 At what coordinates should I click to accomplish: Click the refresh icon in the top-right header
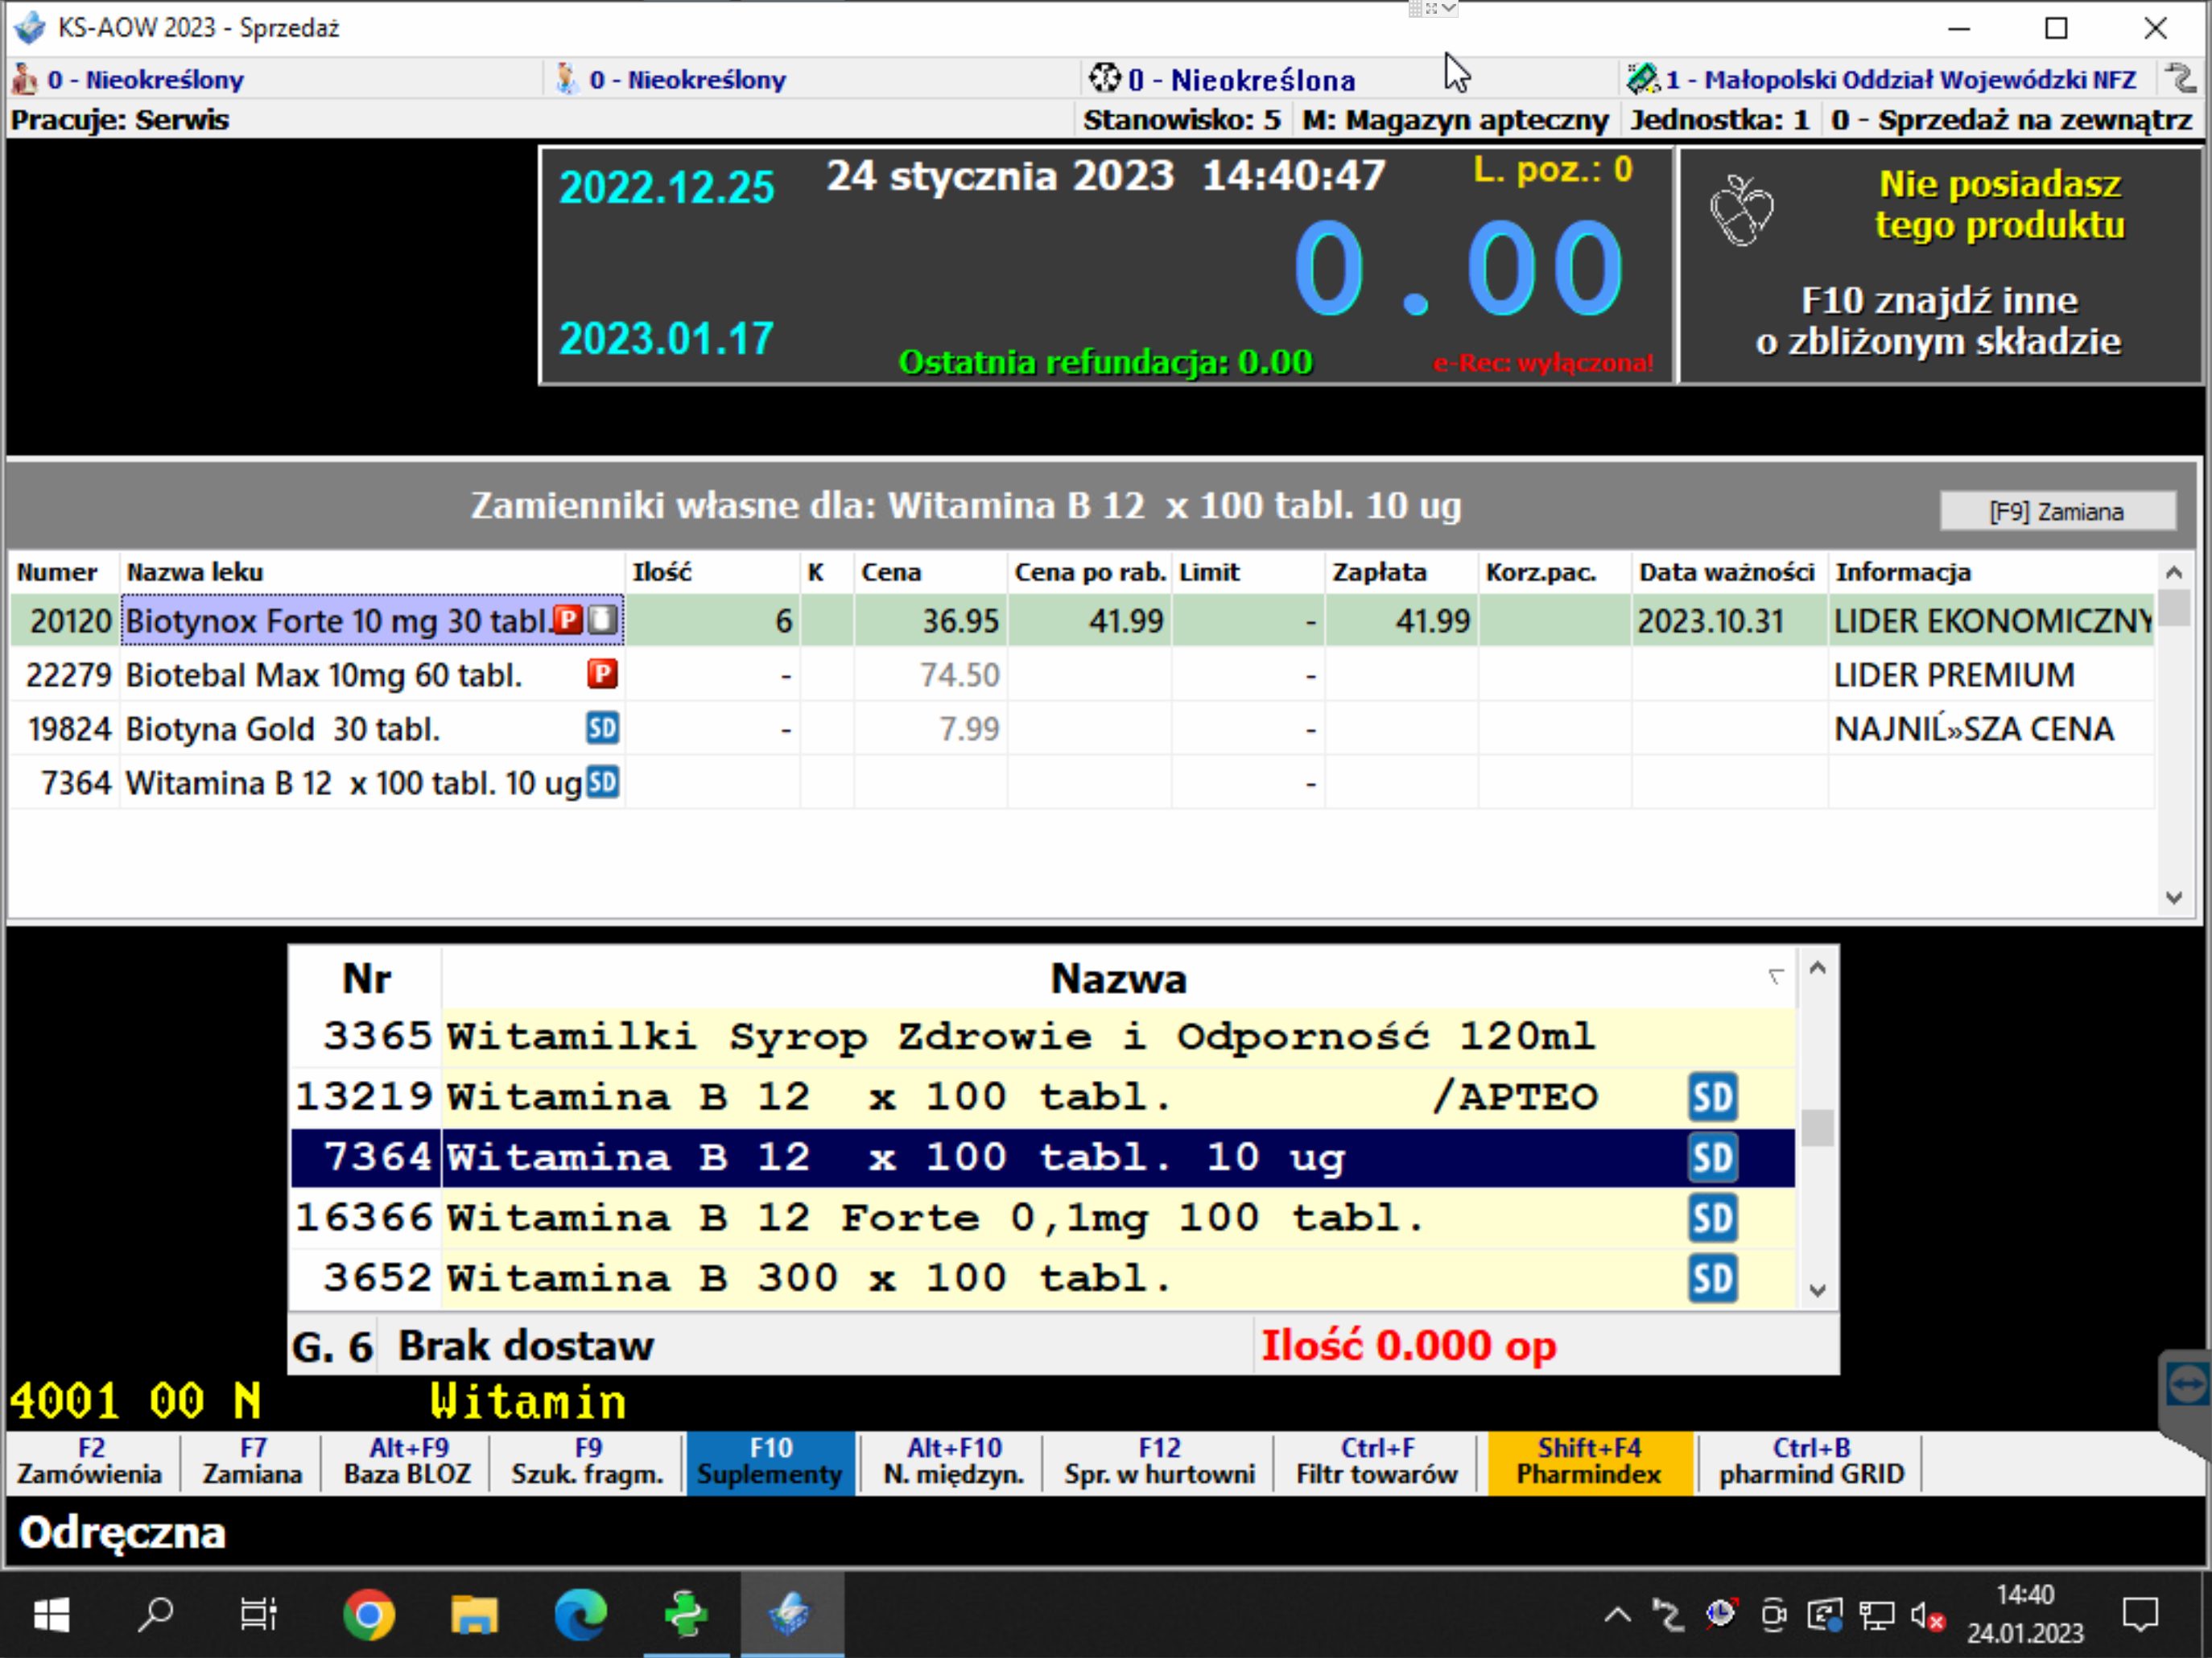coord(2179,78)
